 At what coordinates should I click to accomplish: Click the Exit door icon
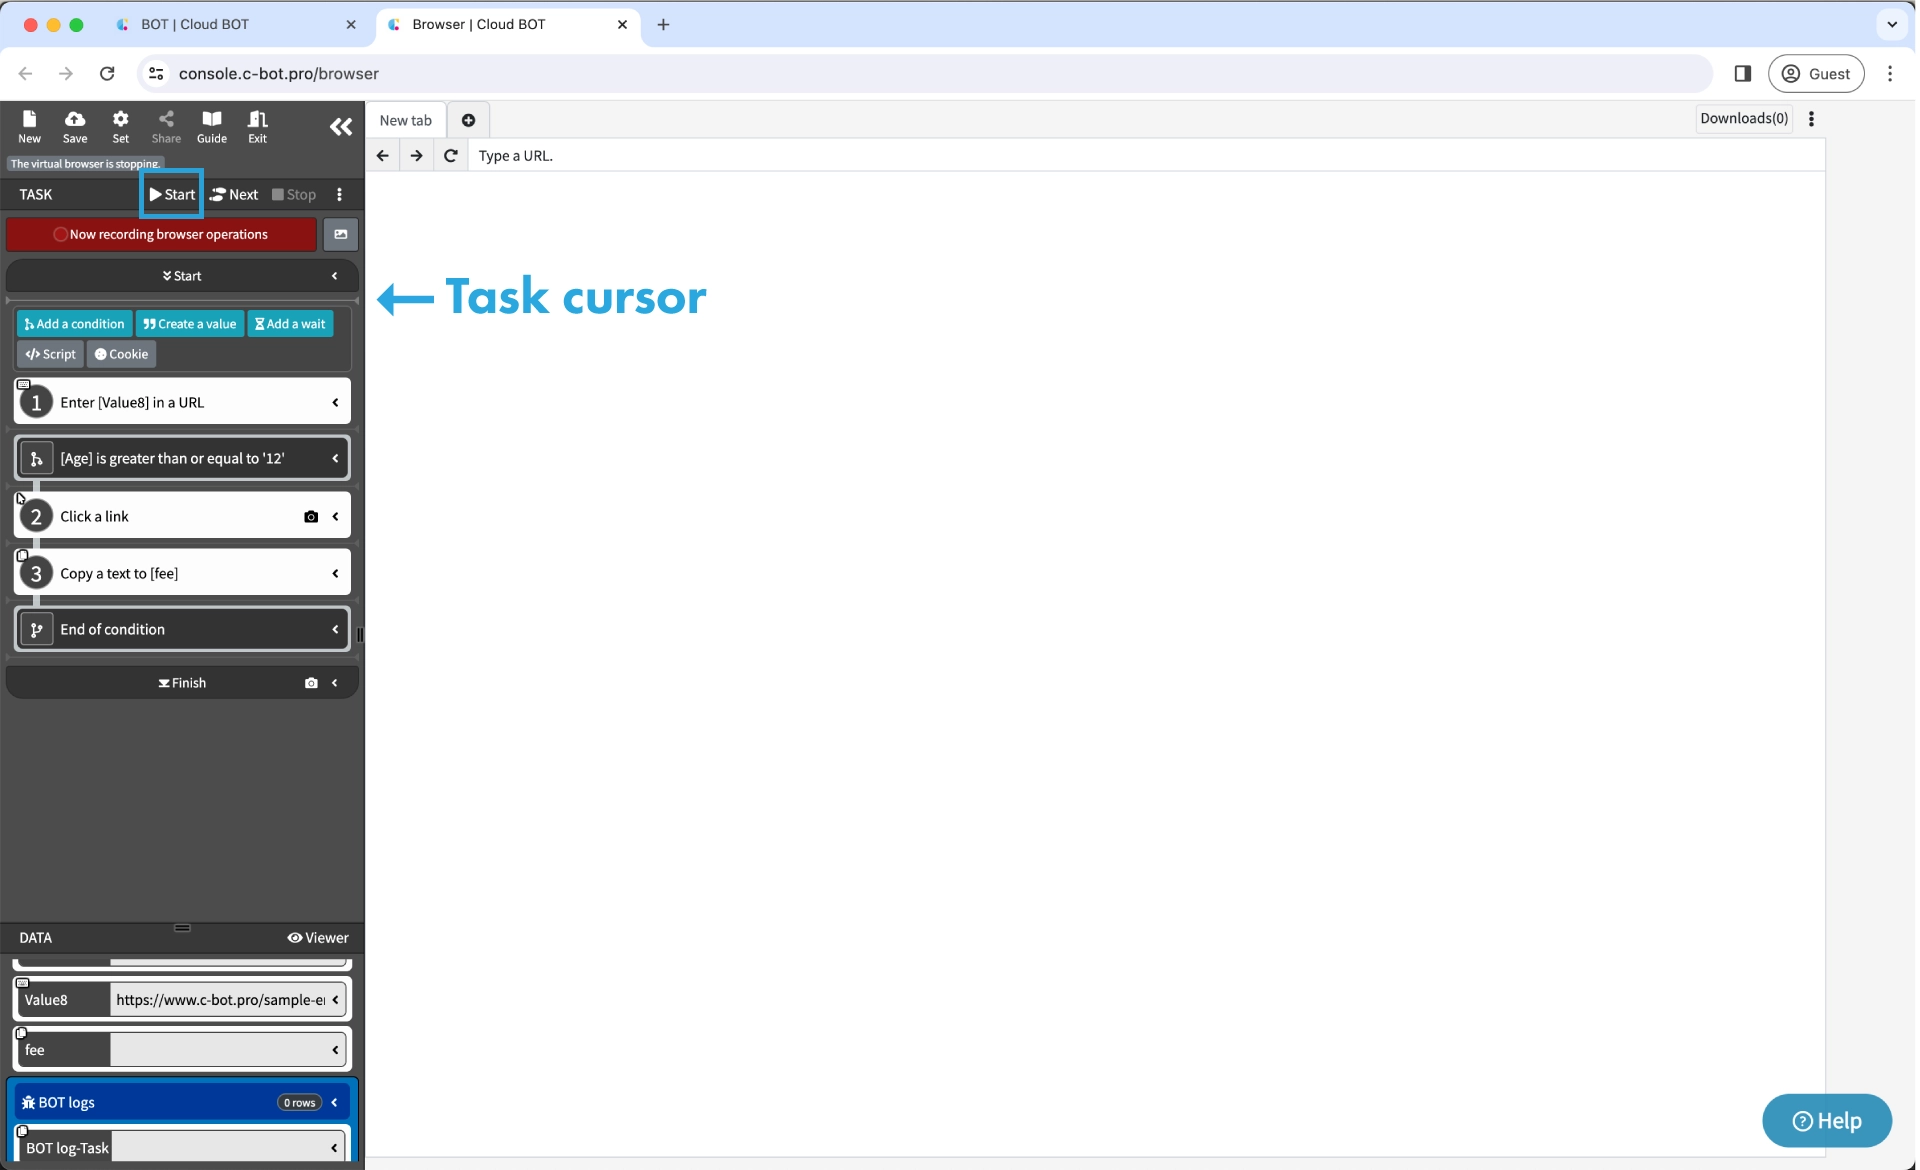coord(257,126)
